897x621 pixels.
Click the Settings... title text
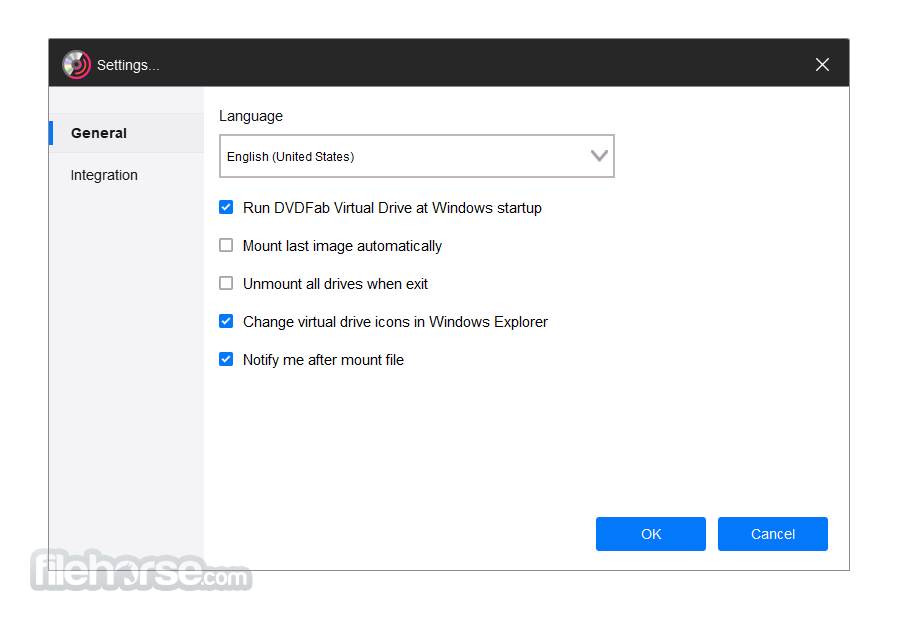coord(128,65)
